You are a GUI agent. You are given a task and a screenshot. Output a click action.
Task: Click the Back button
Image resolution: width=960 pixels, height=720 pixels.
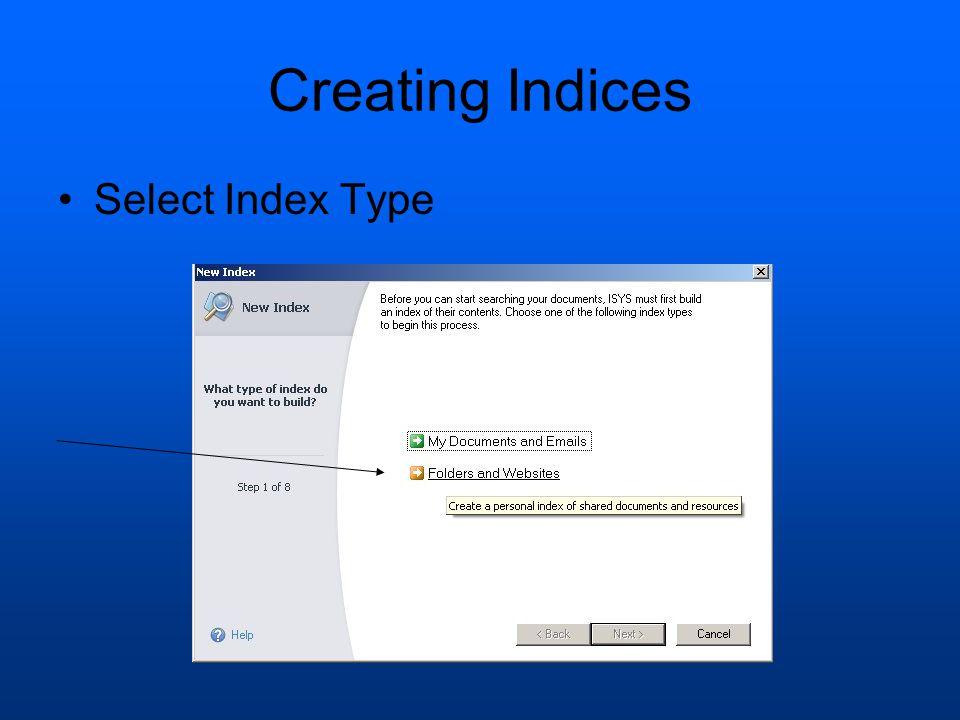tap(553, 634)
